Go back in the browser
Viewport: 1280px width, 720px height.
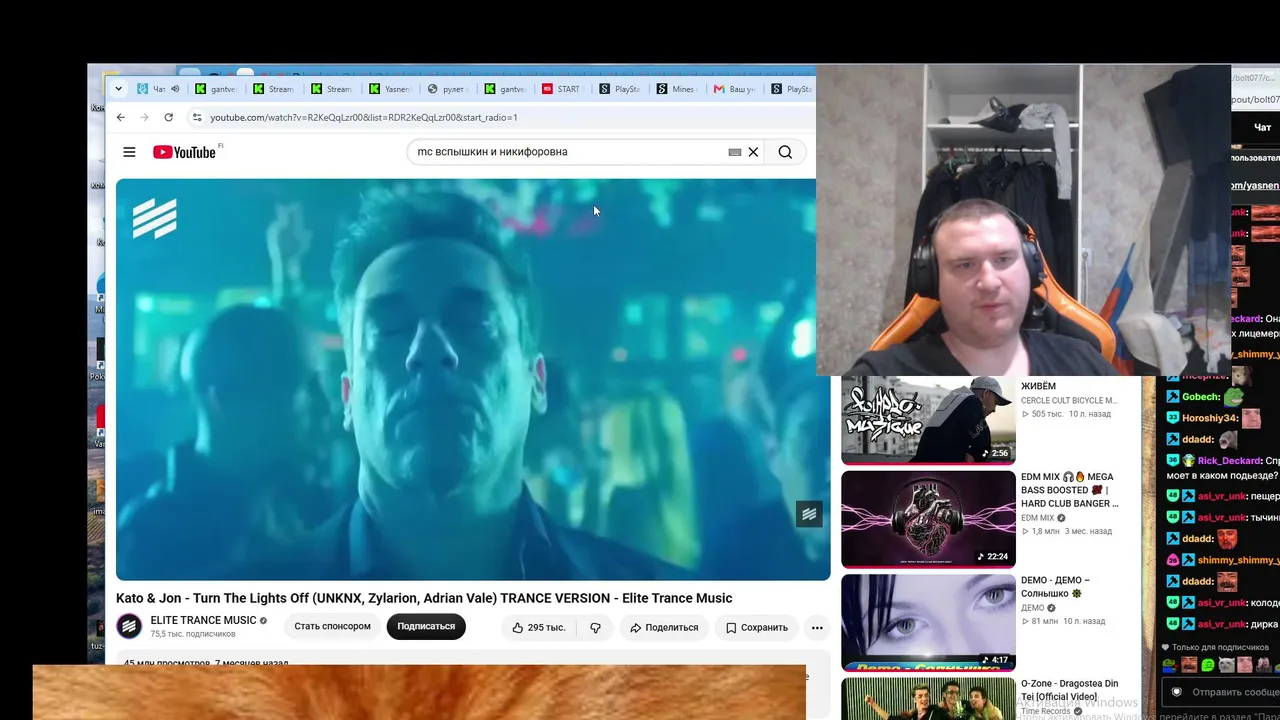(x=121, y=117)
